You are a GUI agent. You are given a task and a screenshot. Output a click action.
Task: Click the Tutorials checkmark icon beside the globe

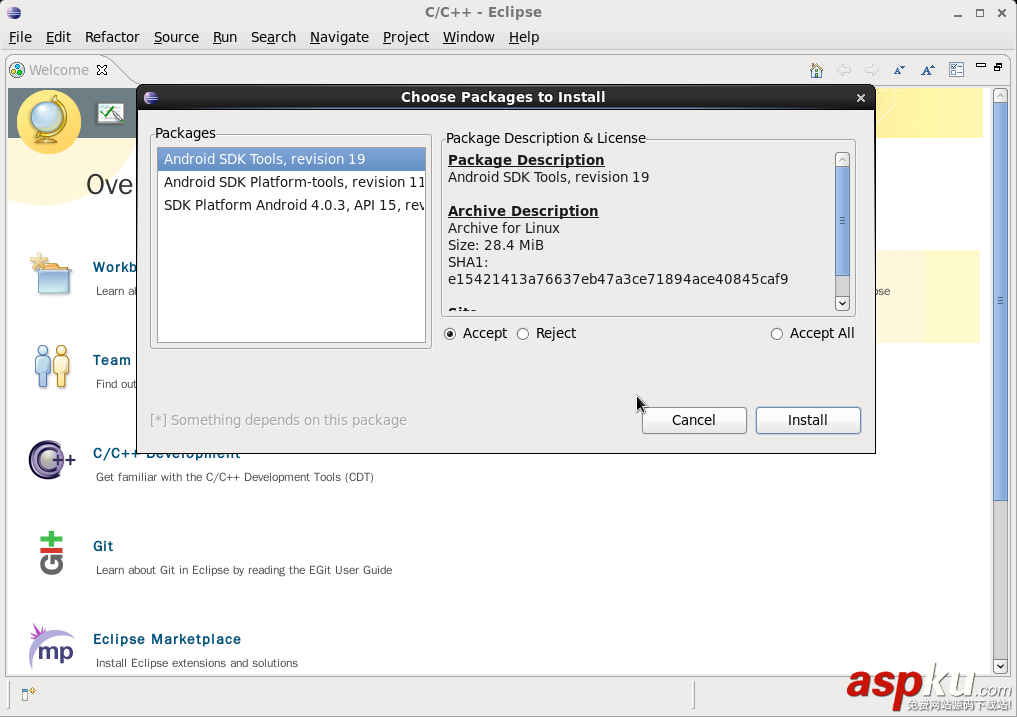pos(111,114)
